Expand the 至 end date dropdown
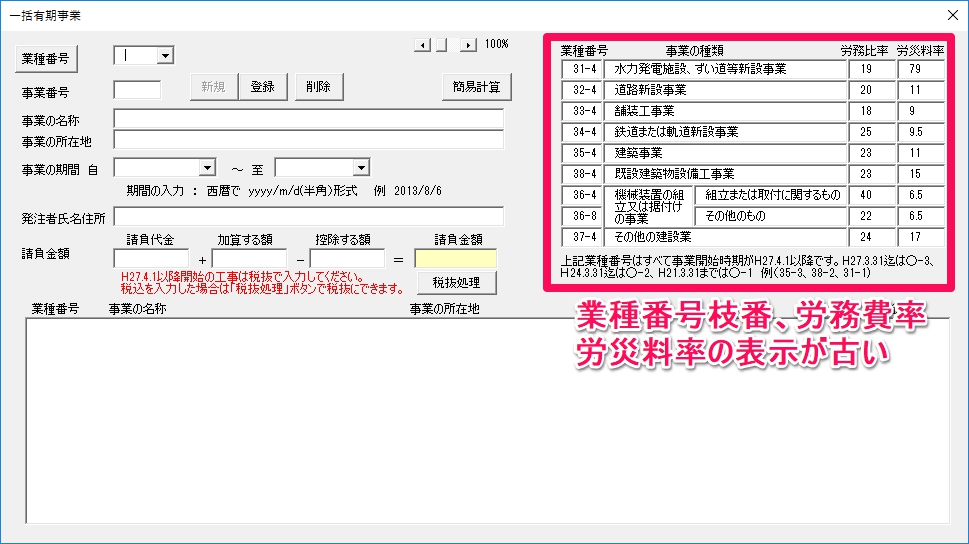The image size is (969, 544). click(361, 168)
